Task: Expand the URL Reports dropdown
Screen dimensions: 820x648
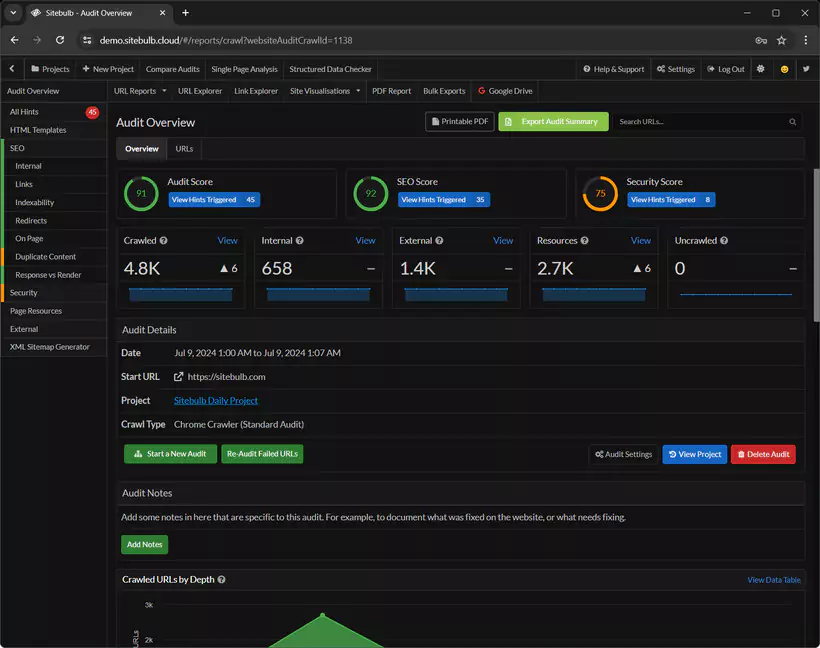Action: coord(140,91)
